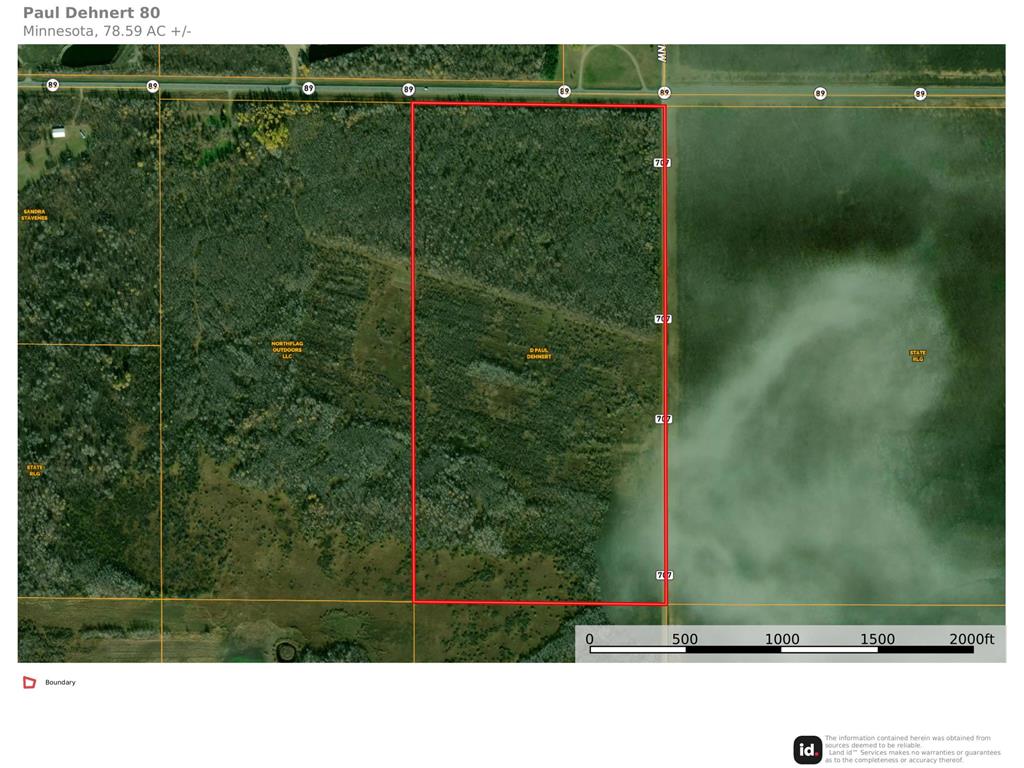Click the "1000" scale bar label
1024x768 pixels.
[782, 639]
